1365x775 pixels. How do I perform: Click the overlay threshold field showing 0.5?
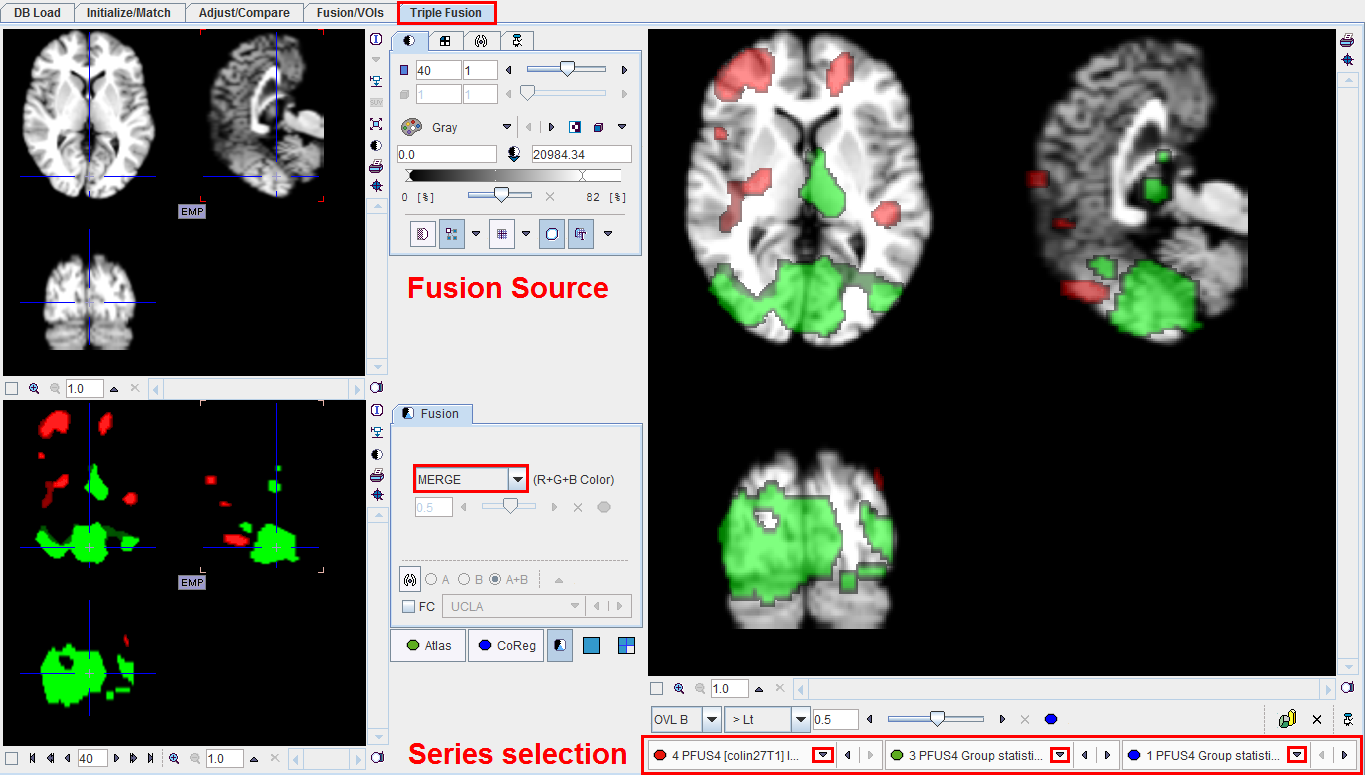836,719
